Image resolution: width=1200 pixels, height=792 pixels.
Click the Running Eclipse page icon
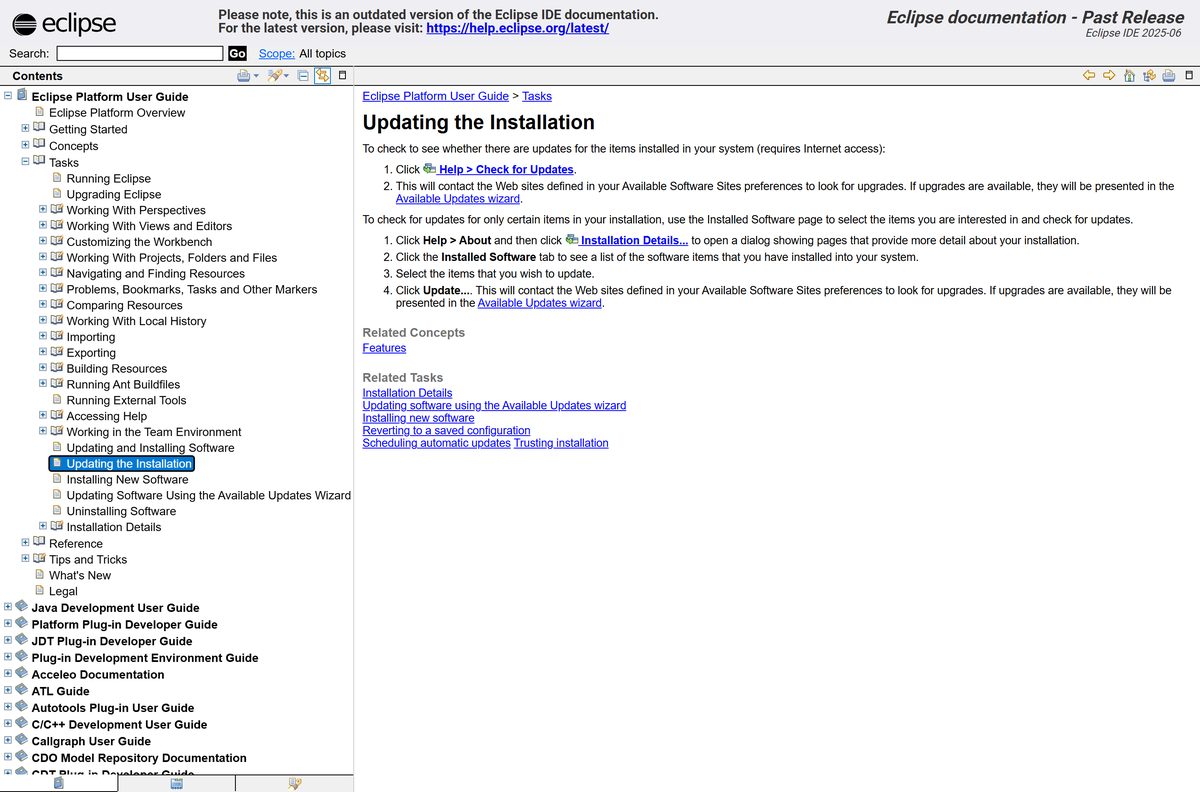pos(57,178)
